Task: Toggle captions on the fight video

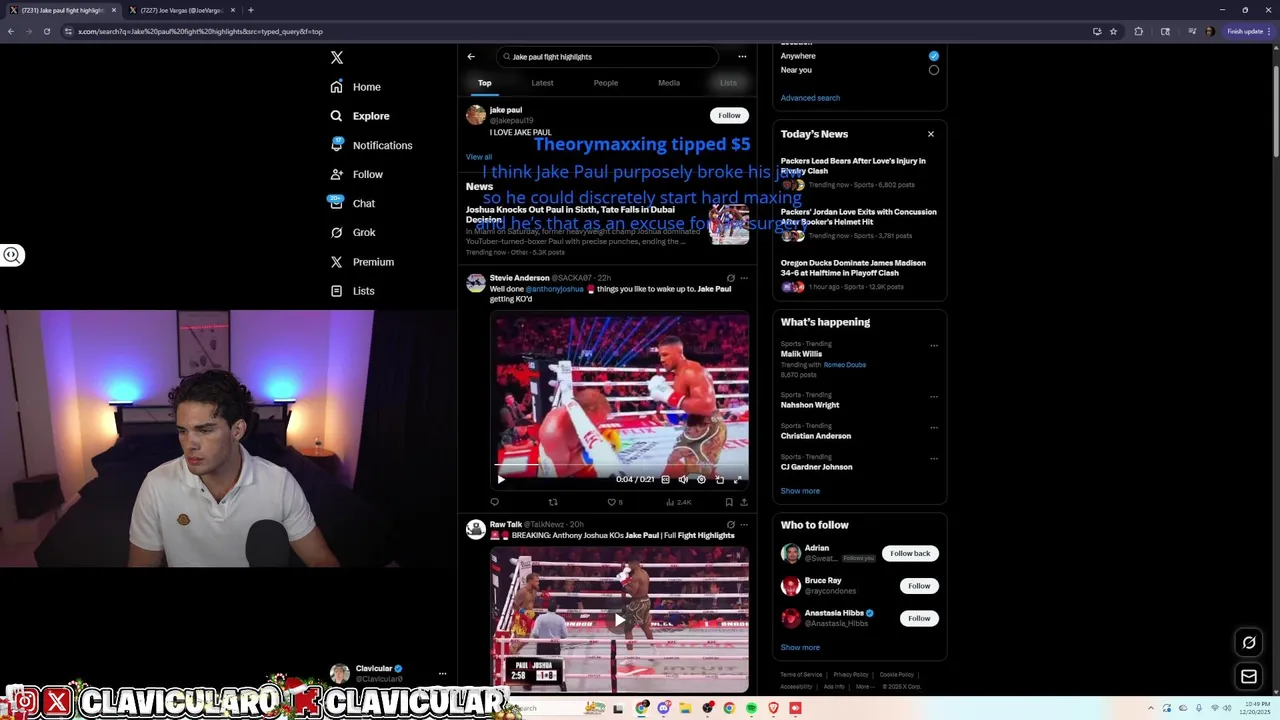Action: point(665,479)
